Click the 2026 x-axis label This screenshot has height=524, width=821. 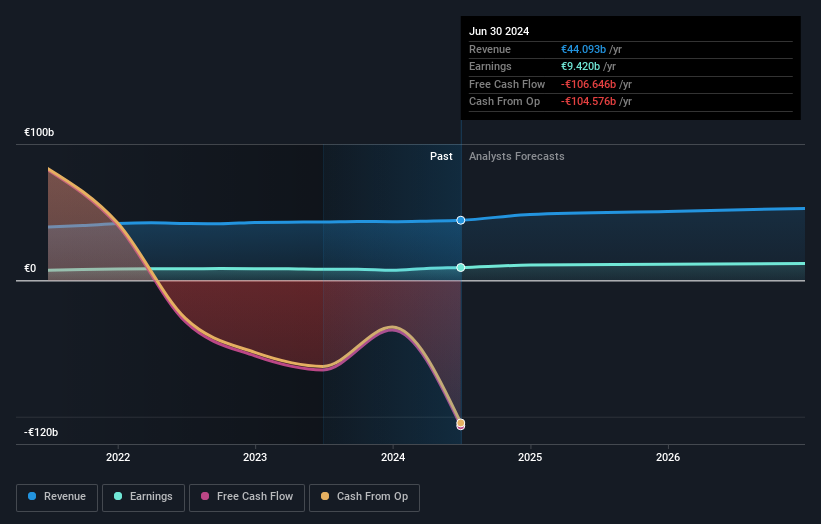(x=668, y=458)
